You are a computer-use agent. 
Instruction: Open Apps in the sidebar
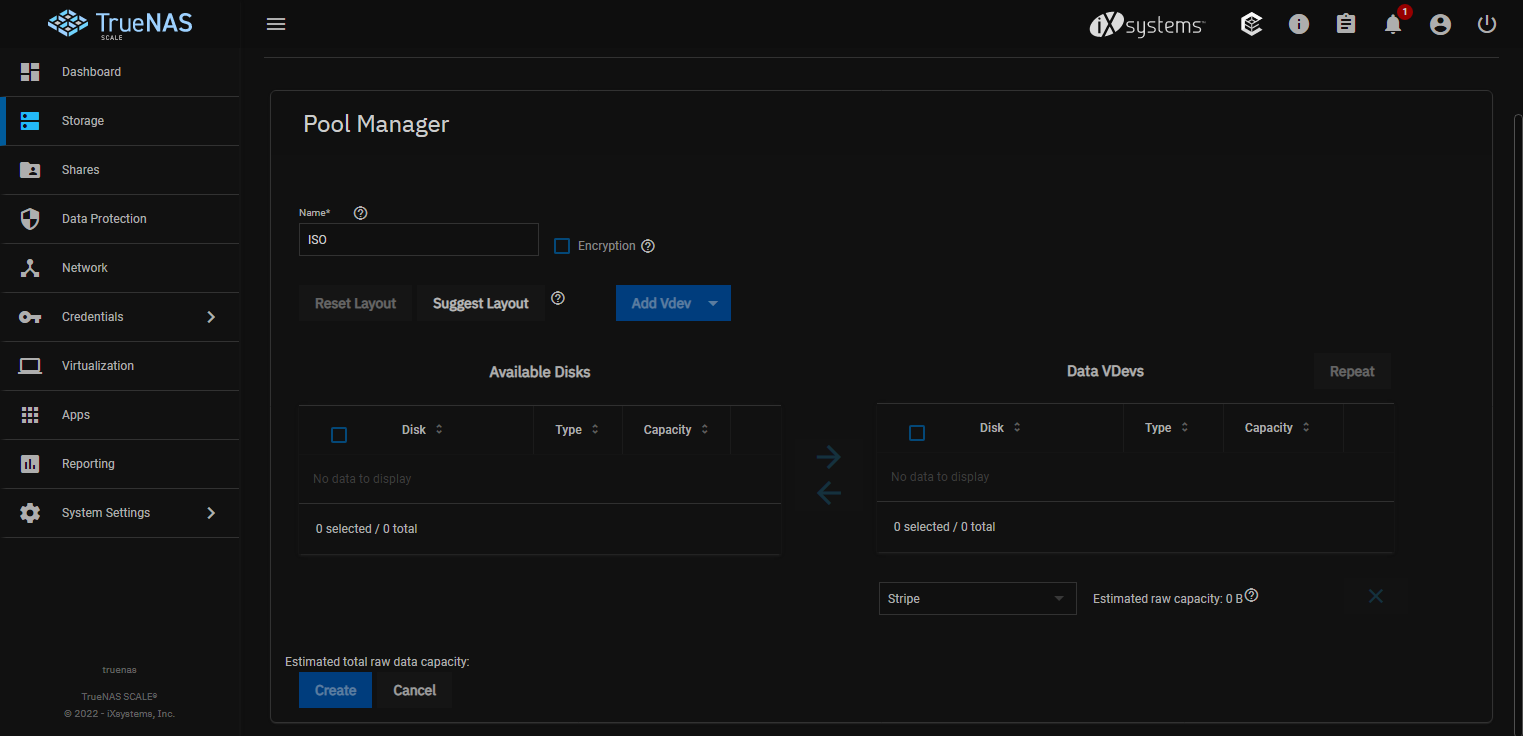tap(120, 415)
